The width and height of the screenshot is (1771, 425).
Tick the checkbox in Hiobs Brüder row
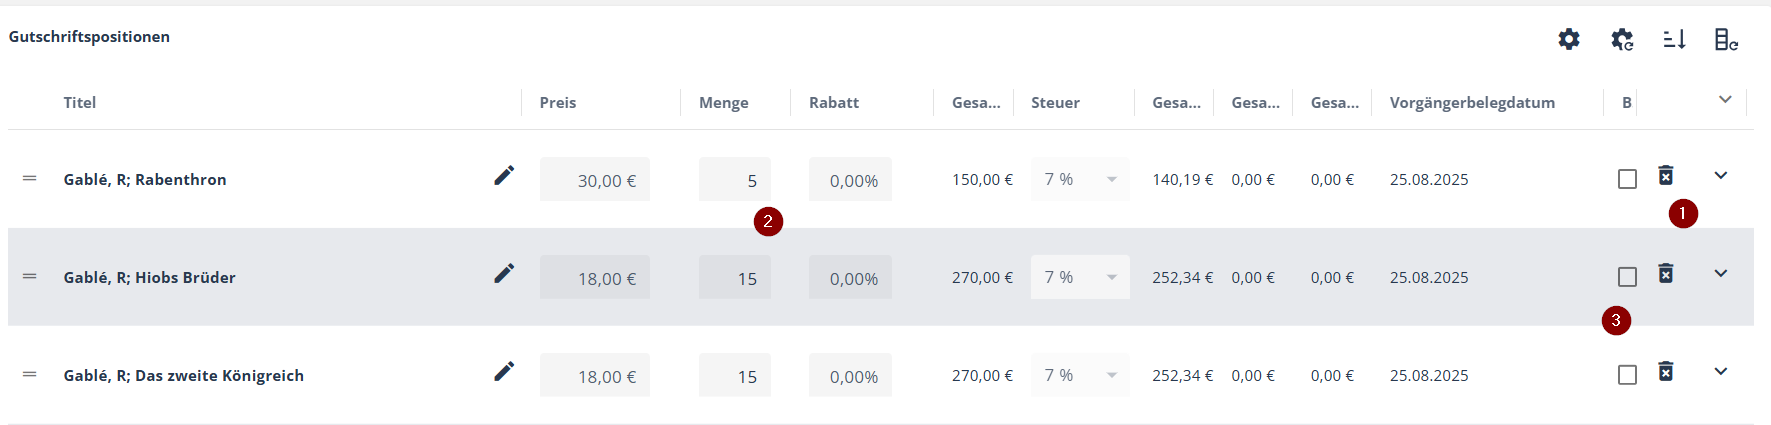coord(1627,277)
